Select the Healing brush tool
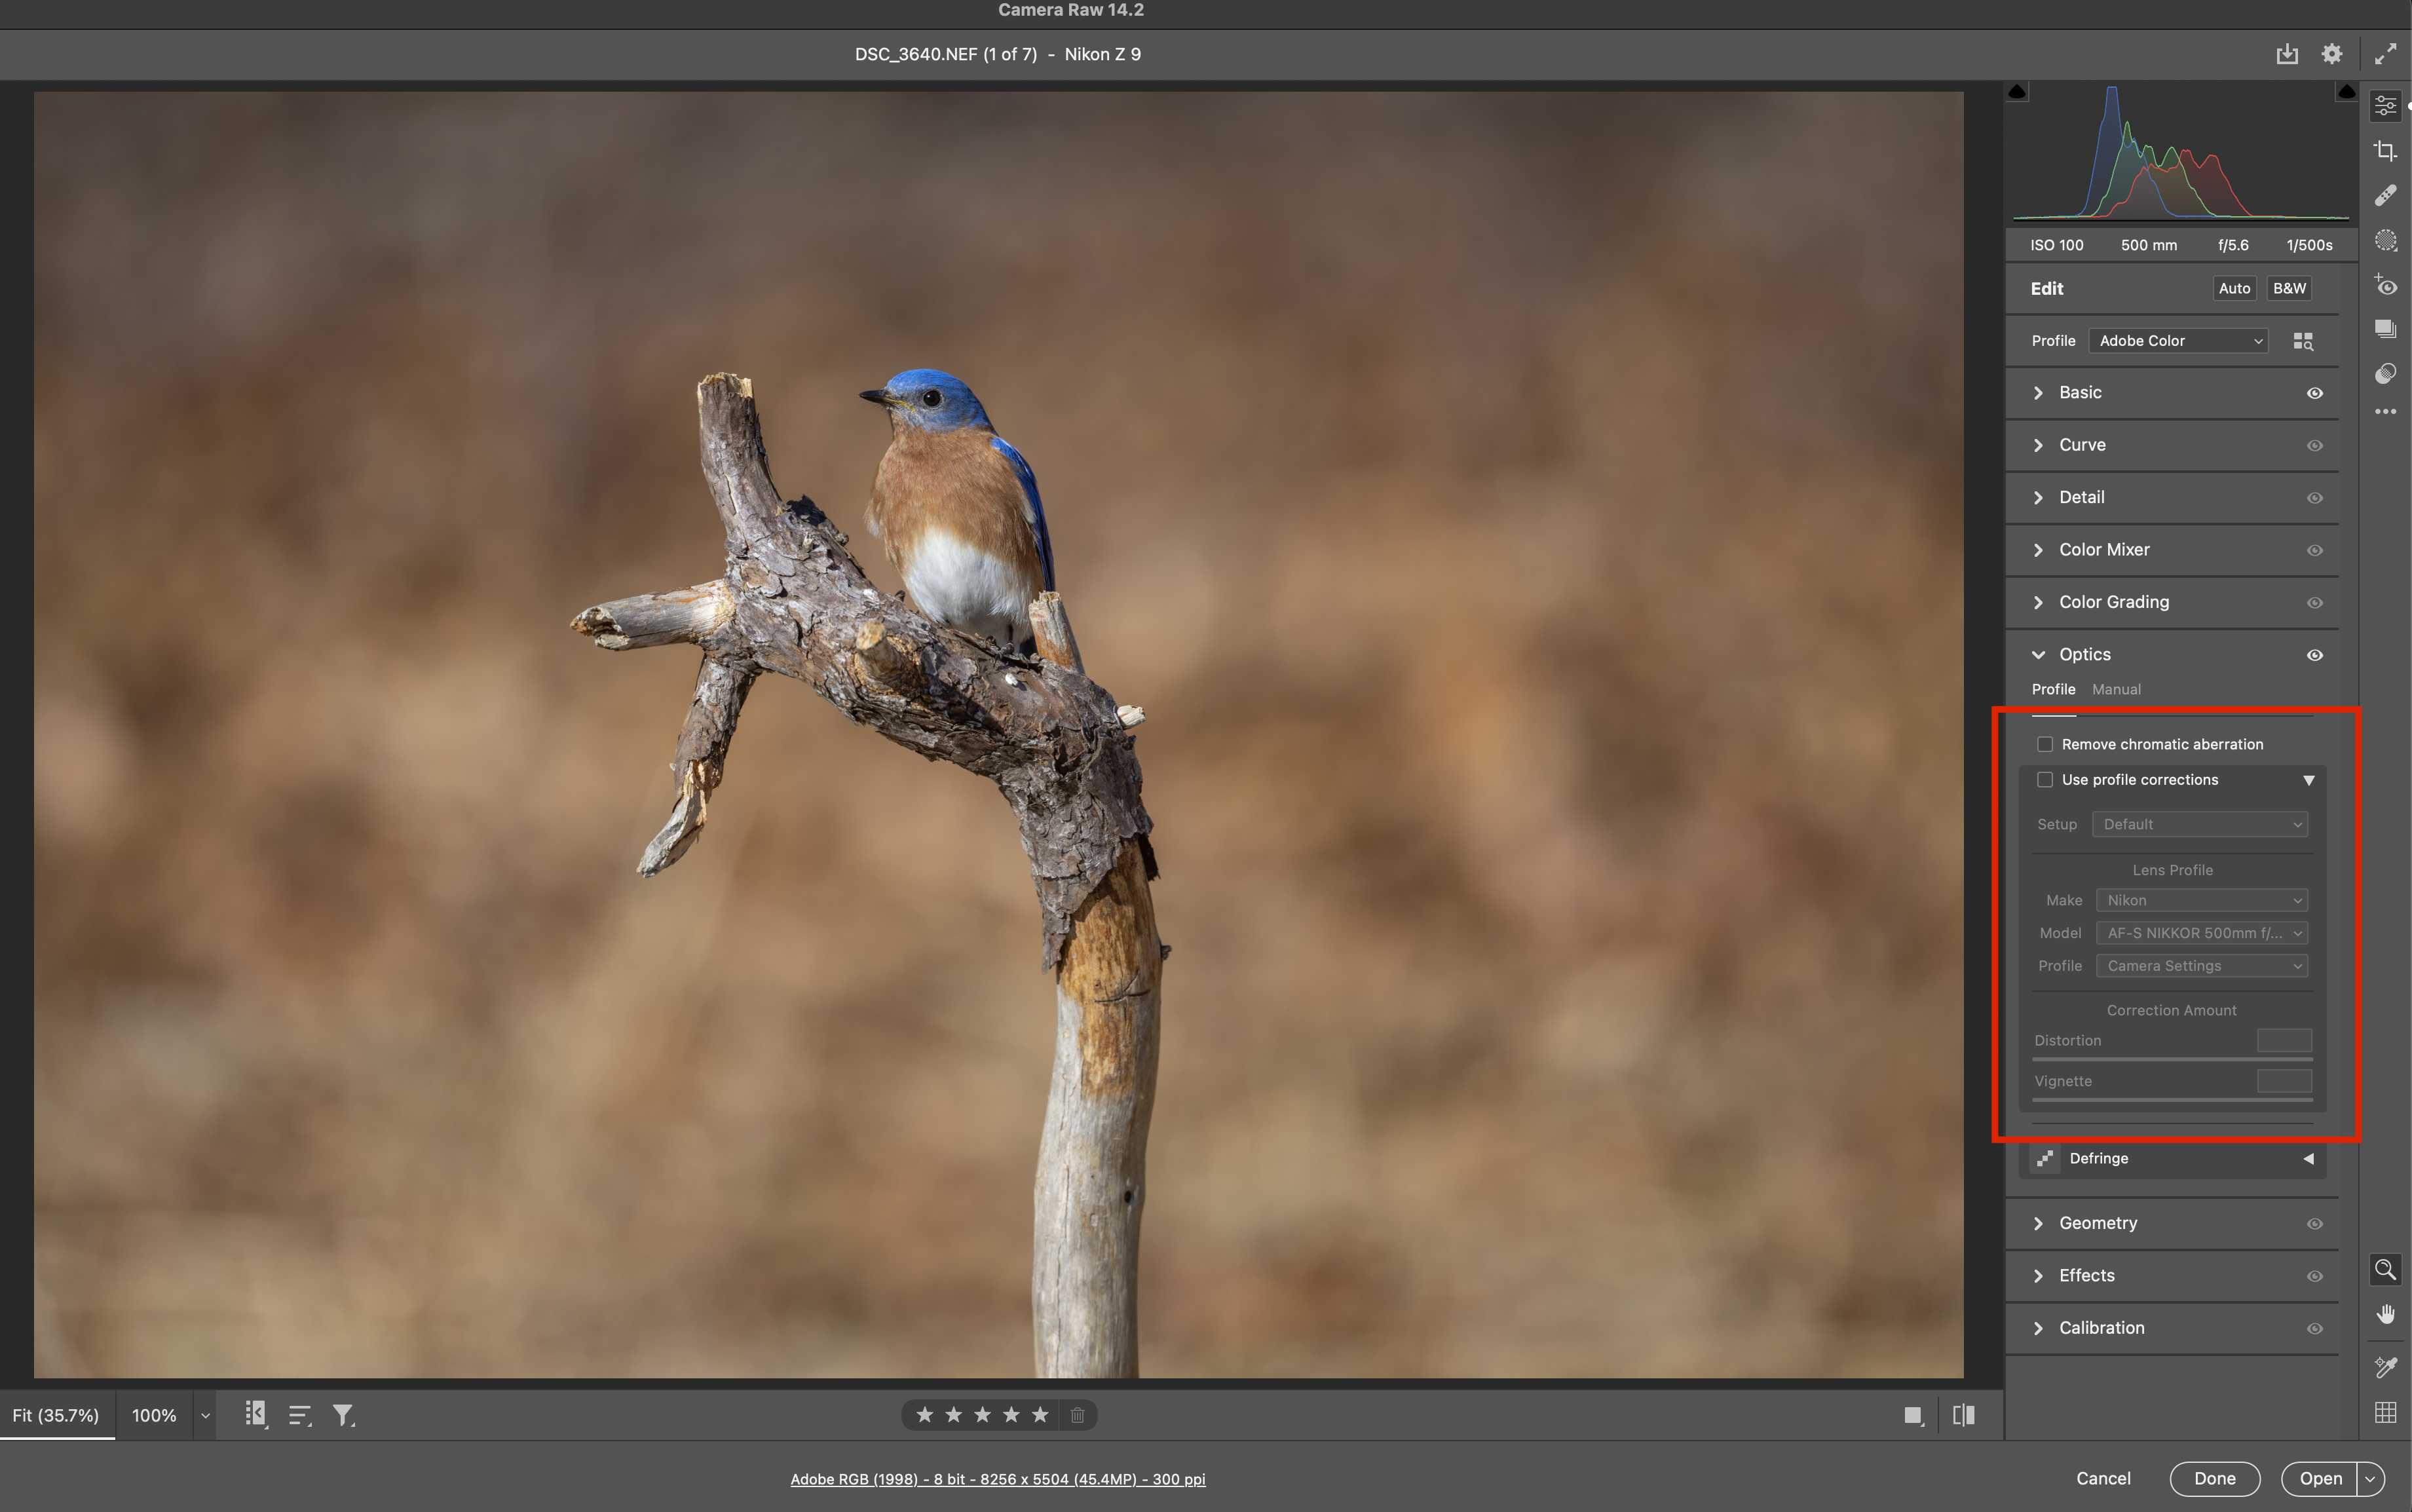 click(2385, 195)
